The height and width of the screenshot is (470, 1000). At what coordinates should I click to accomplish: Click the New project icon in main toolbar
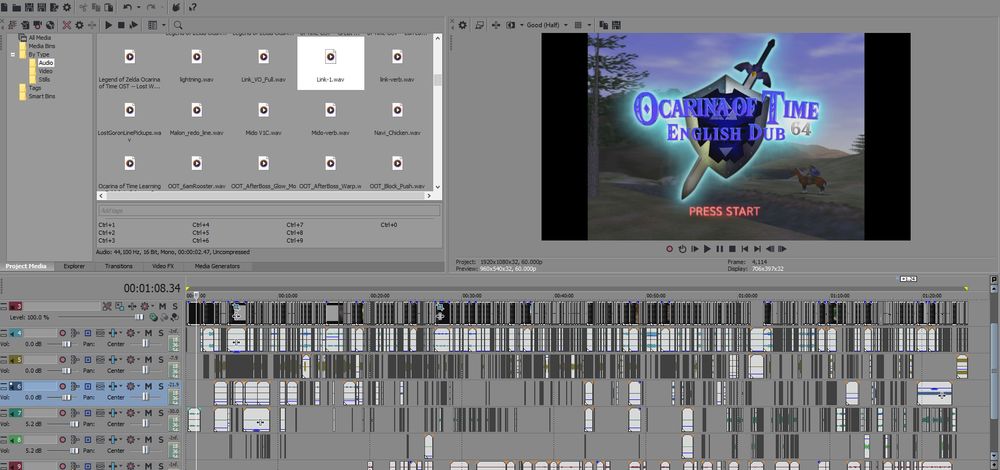4,8
